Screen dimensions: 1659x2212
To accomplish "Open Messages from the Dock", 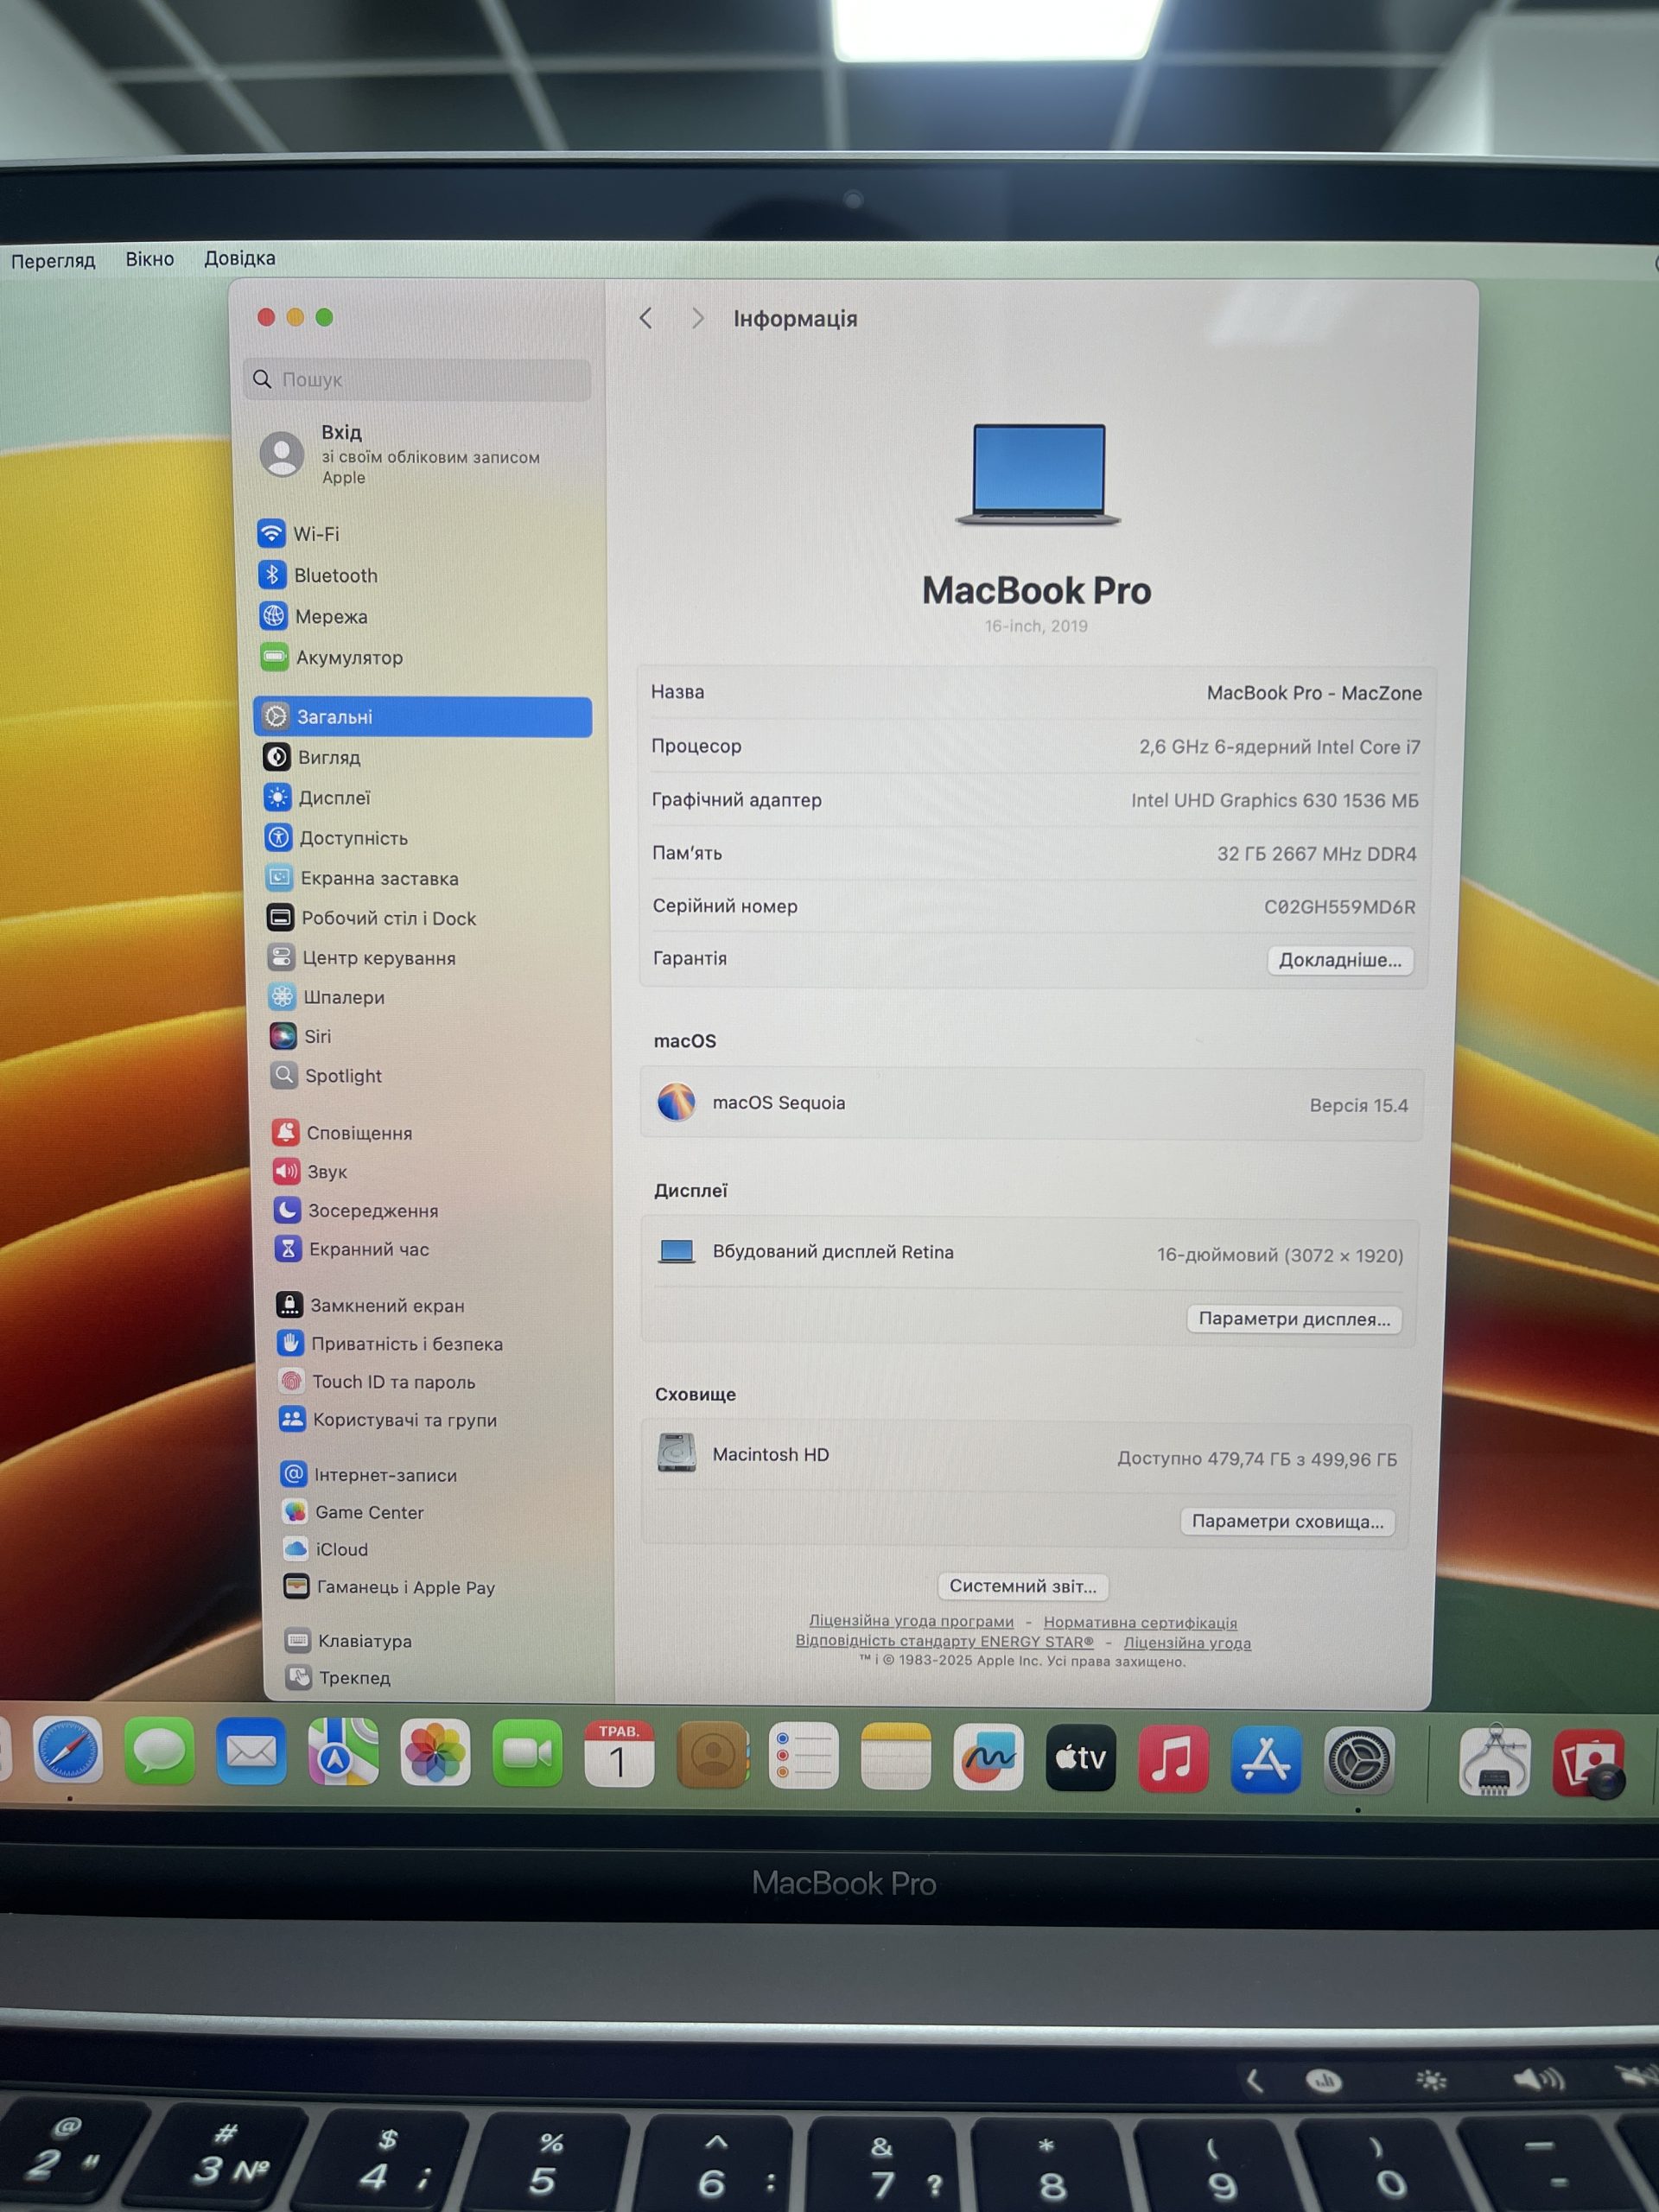I will click(159, 1751).
